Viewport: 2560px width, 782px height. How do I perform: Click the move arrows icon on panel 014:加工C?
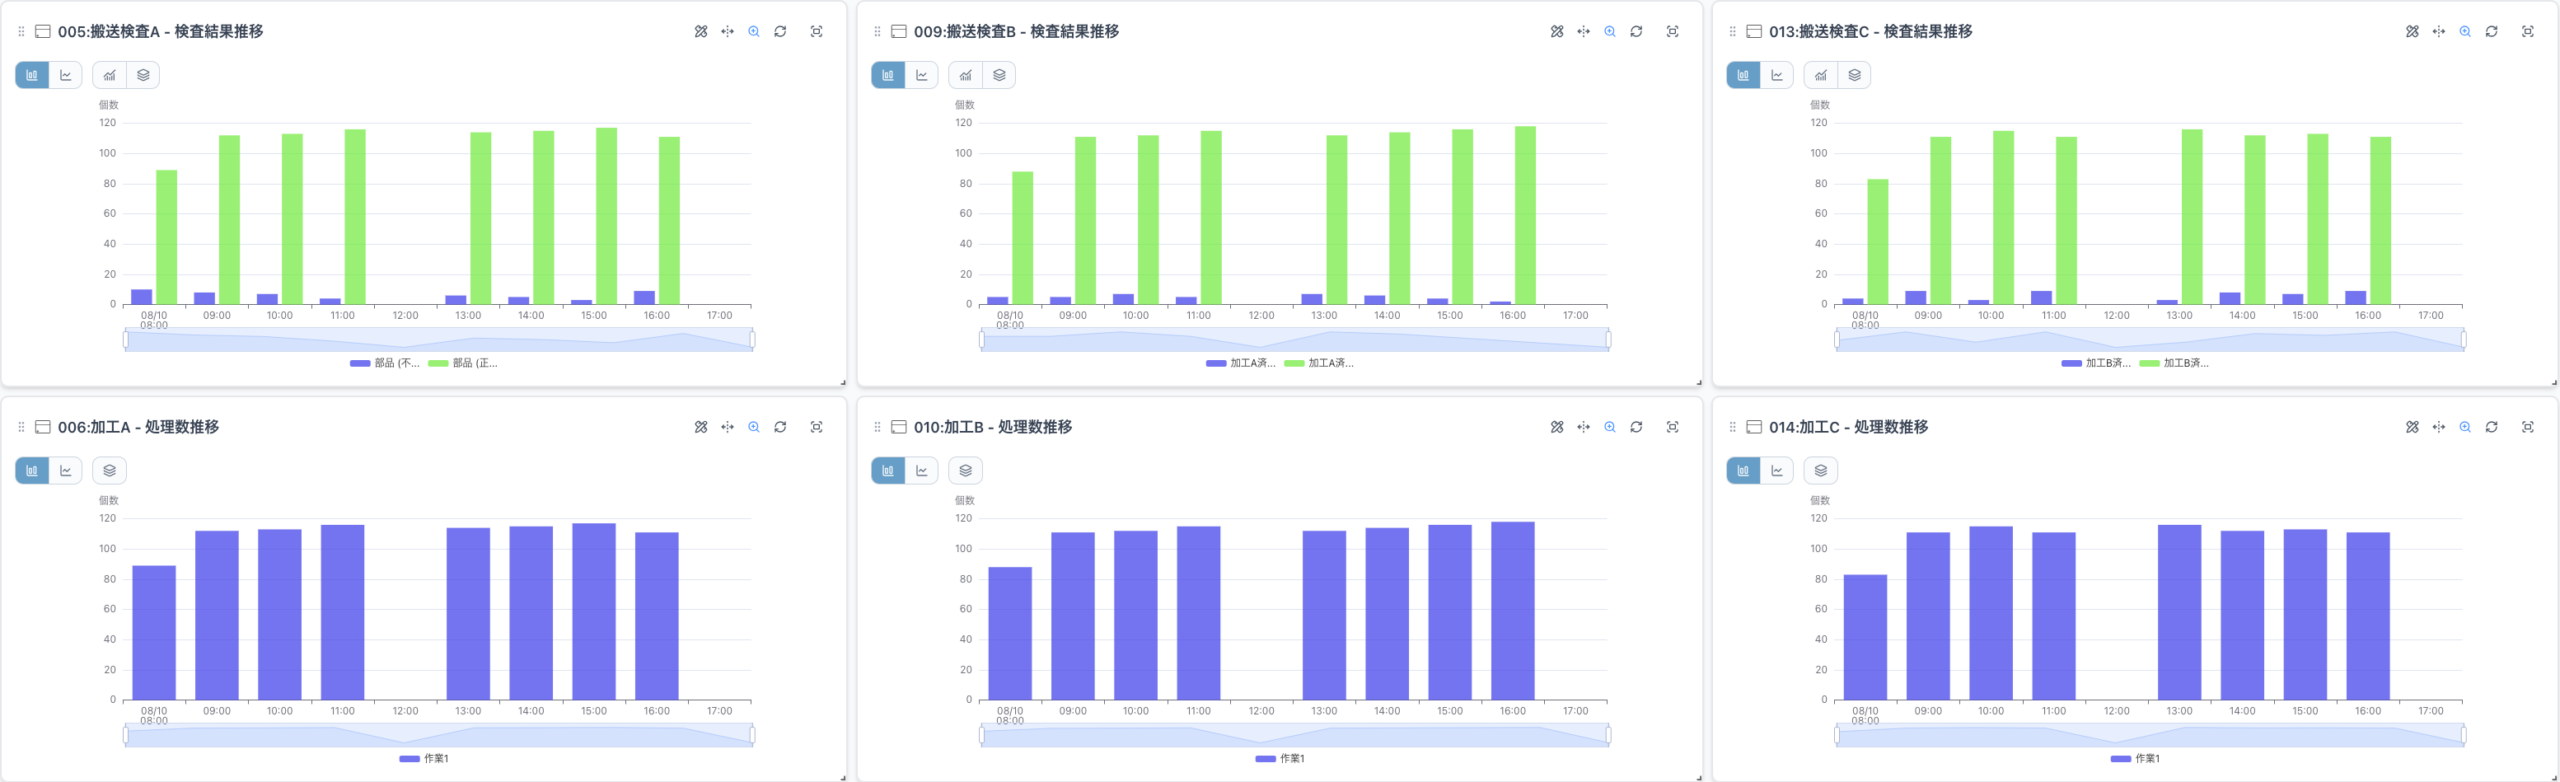(x=2439, y=427)
